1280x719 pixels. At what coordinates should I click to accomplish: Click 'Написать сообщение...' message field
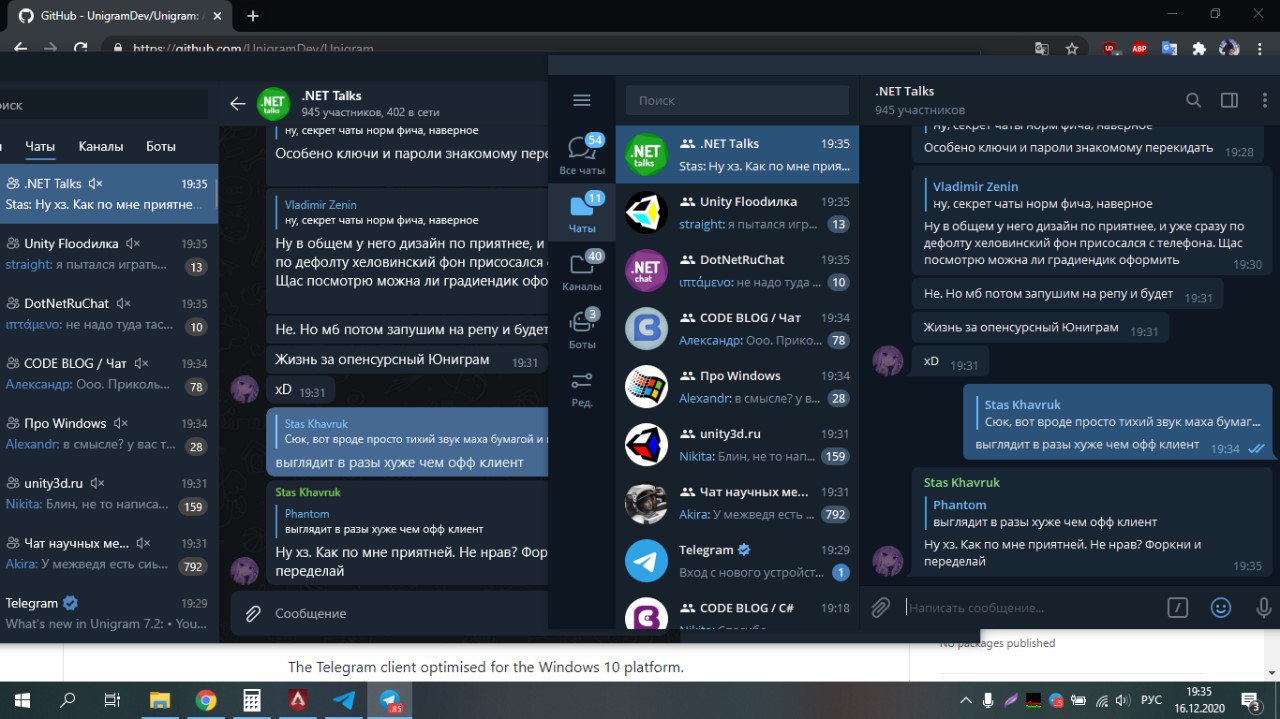tap(1030, 607)
